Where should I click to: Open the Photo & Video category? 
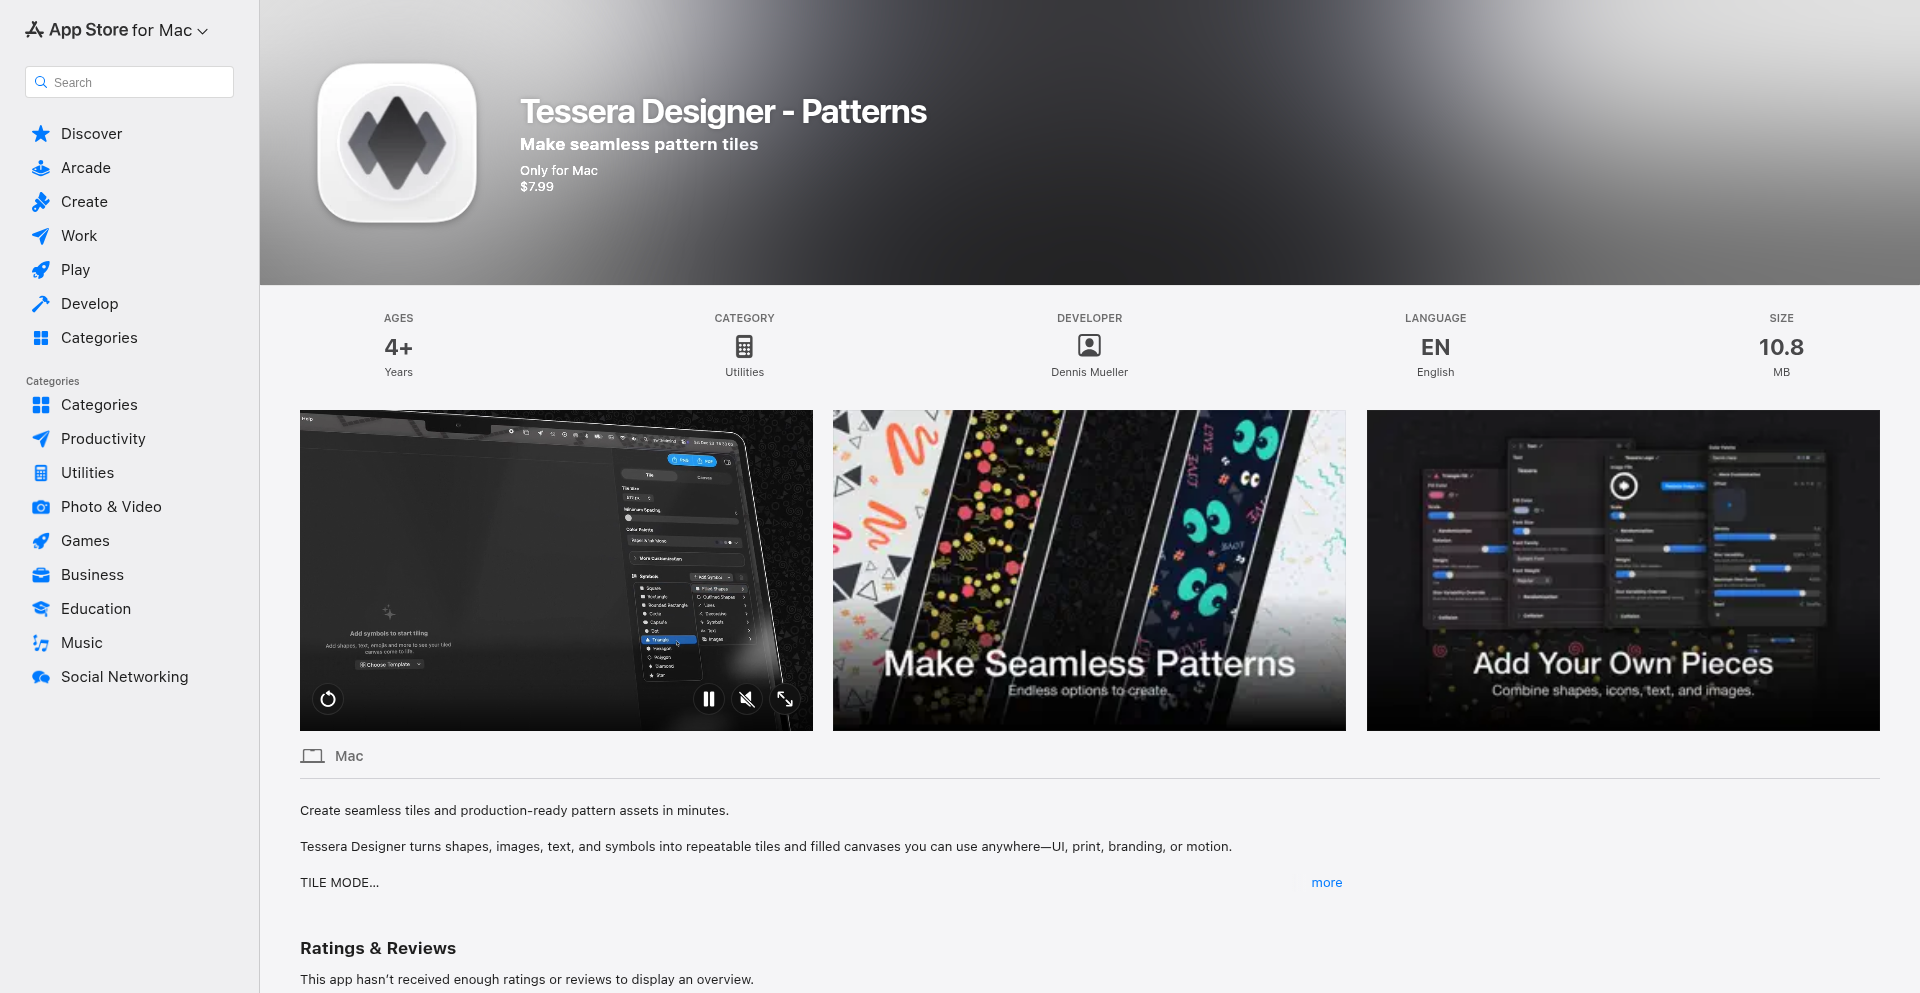pyautogui.click(x=110, y=506)
